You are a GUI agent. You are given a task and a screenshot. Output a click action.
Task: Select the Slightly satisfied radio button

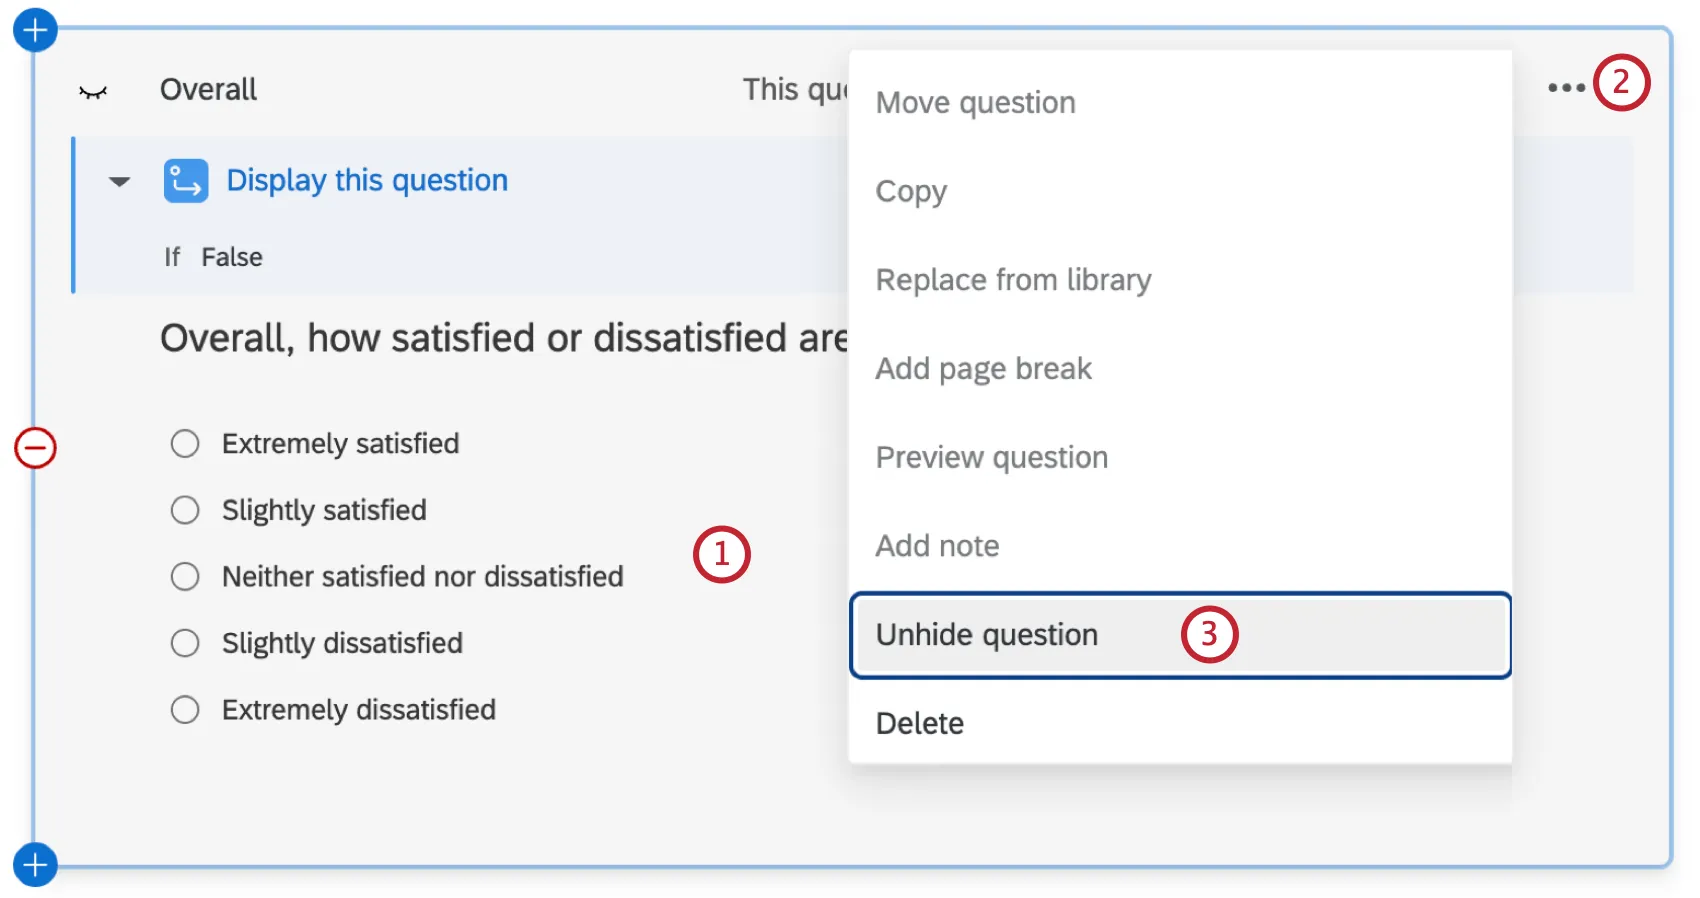click(x=185, y=510)
